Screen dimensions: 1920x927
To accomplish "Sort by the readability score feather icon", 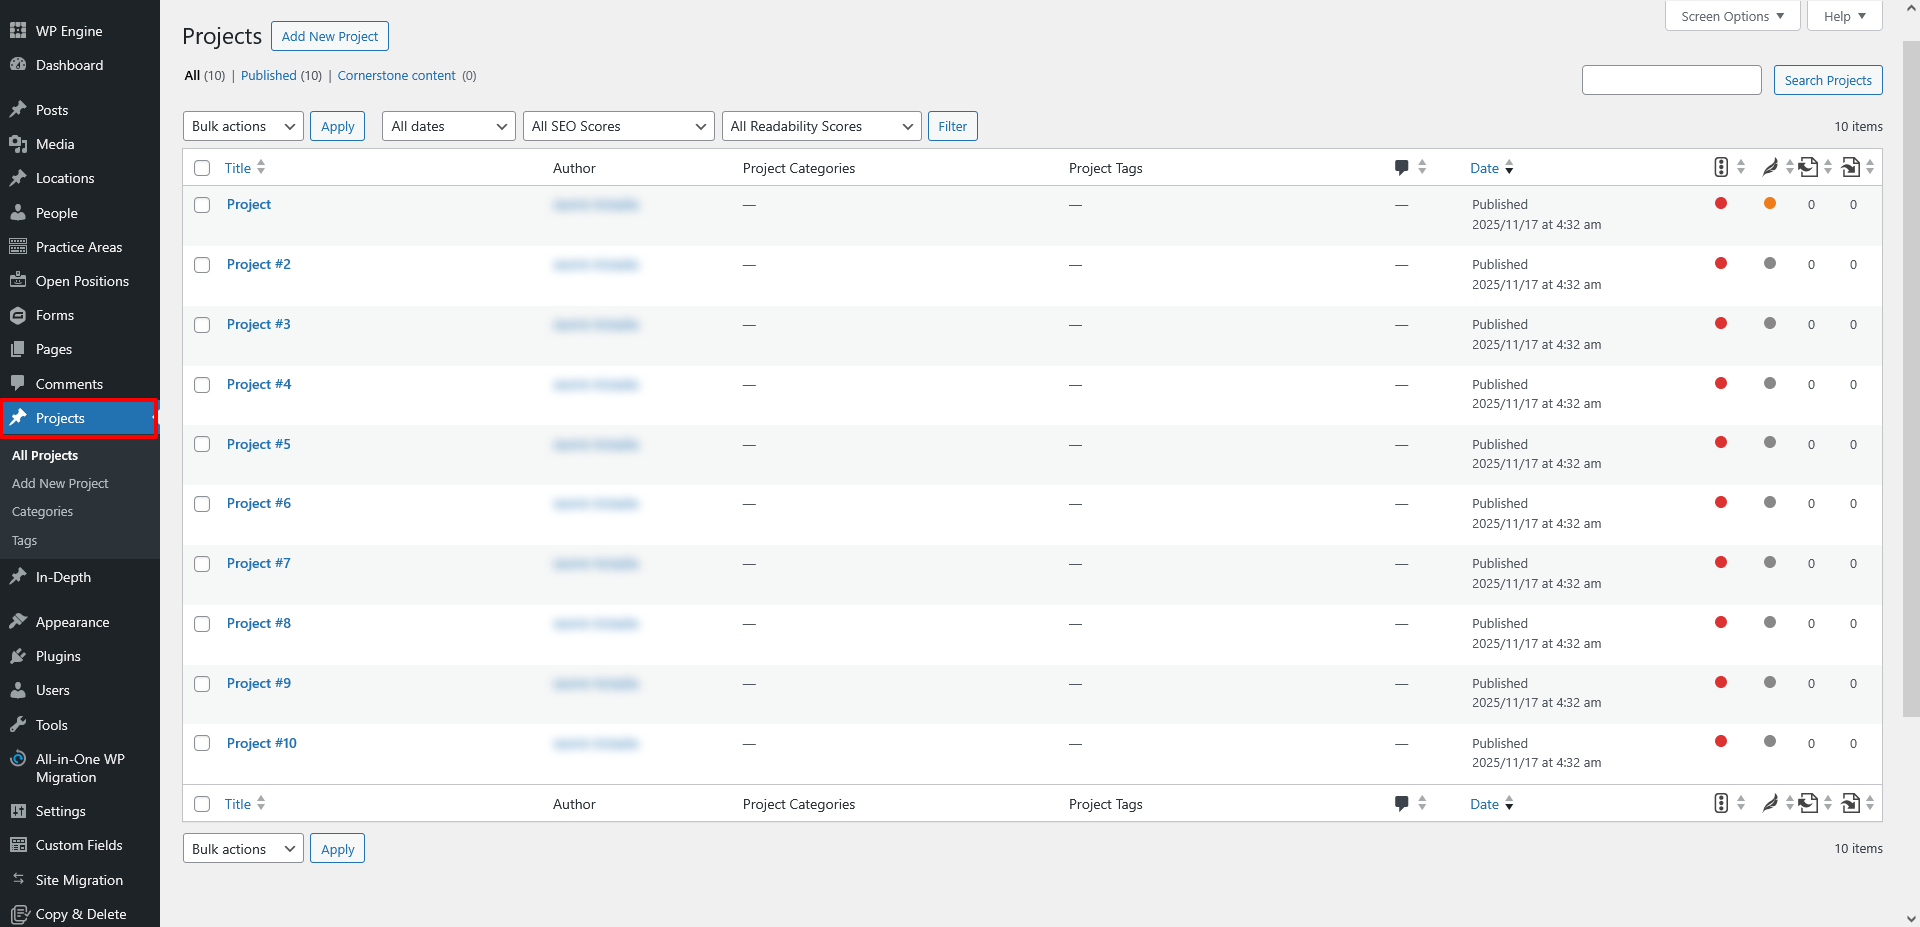I will tap(1769, 168).
